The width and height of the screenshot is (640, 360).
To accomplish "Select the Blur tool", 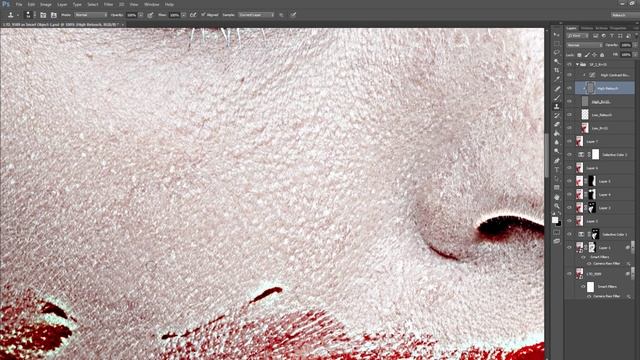I will tap(557, 142).
